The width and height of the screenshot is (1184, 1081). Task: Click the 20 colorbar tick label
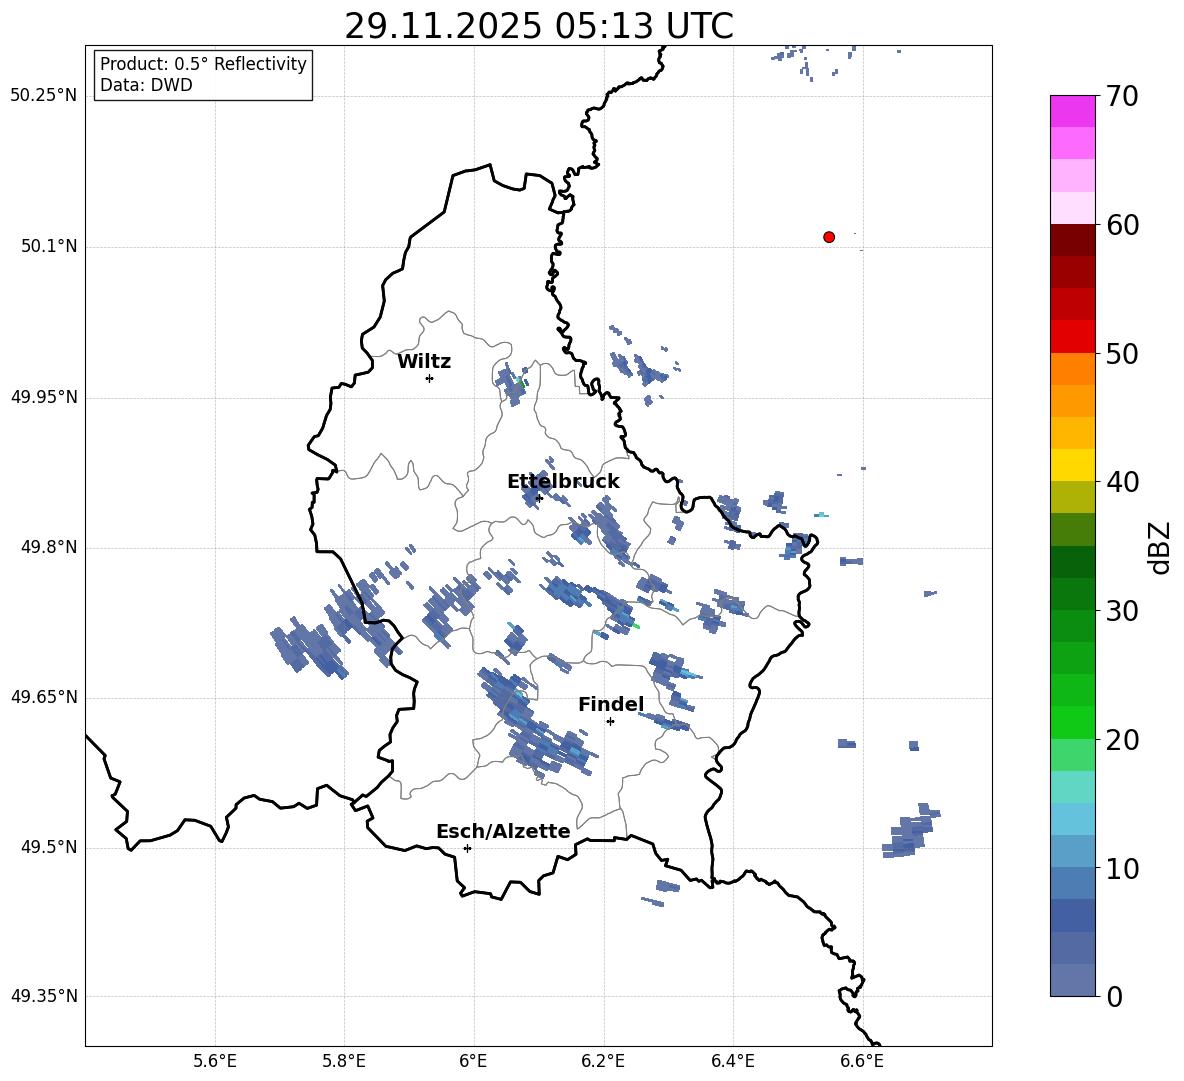1122,740
